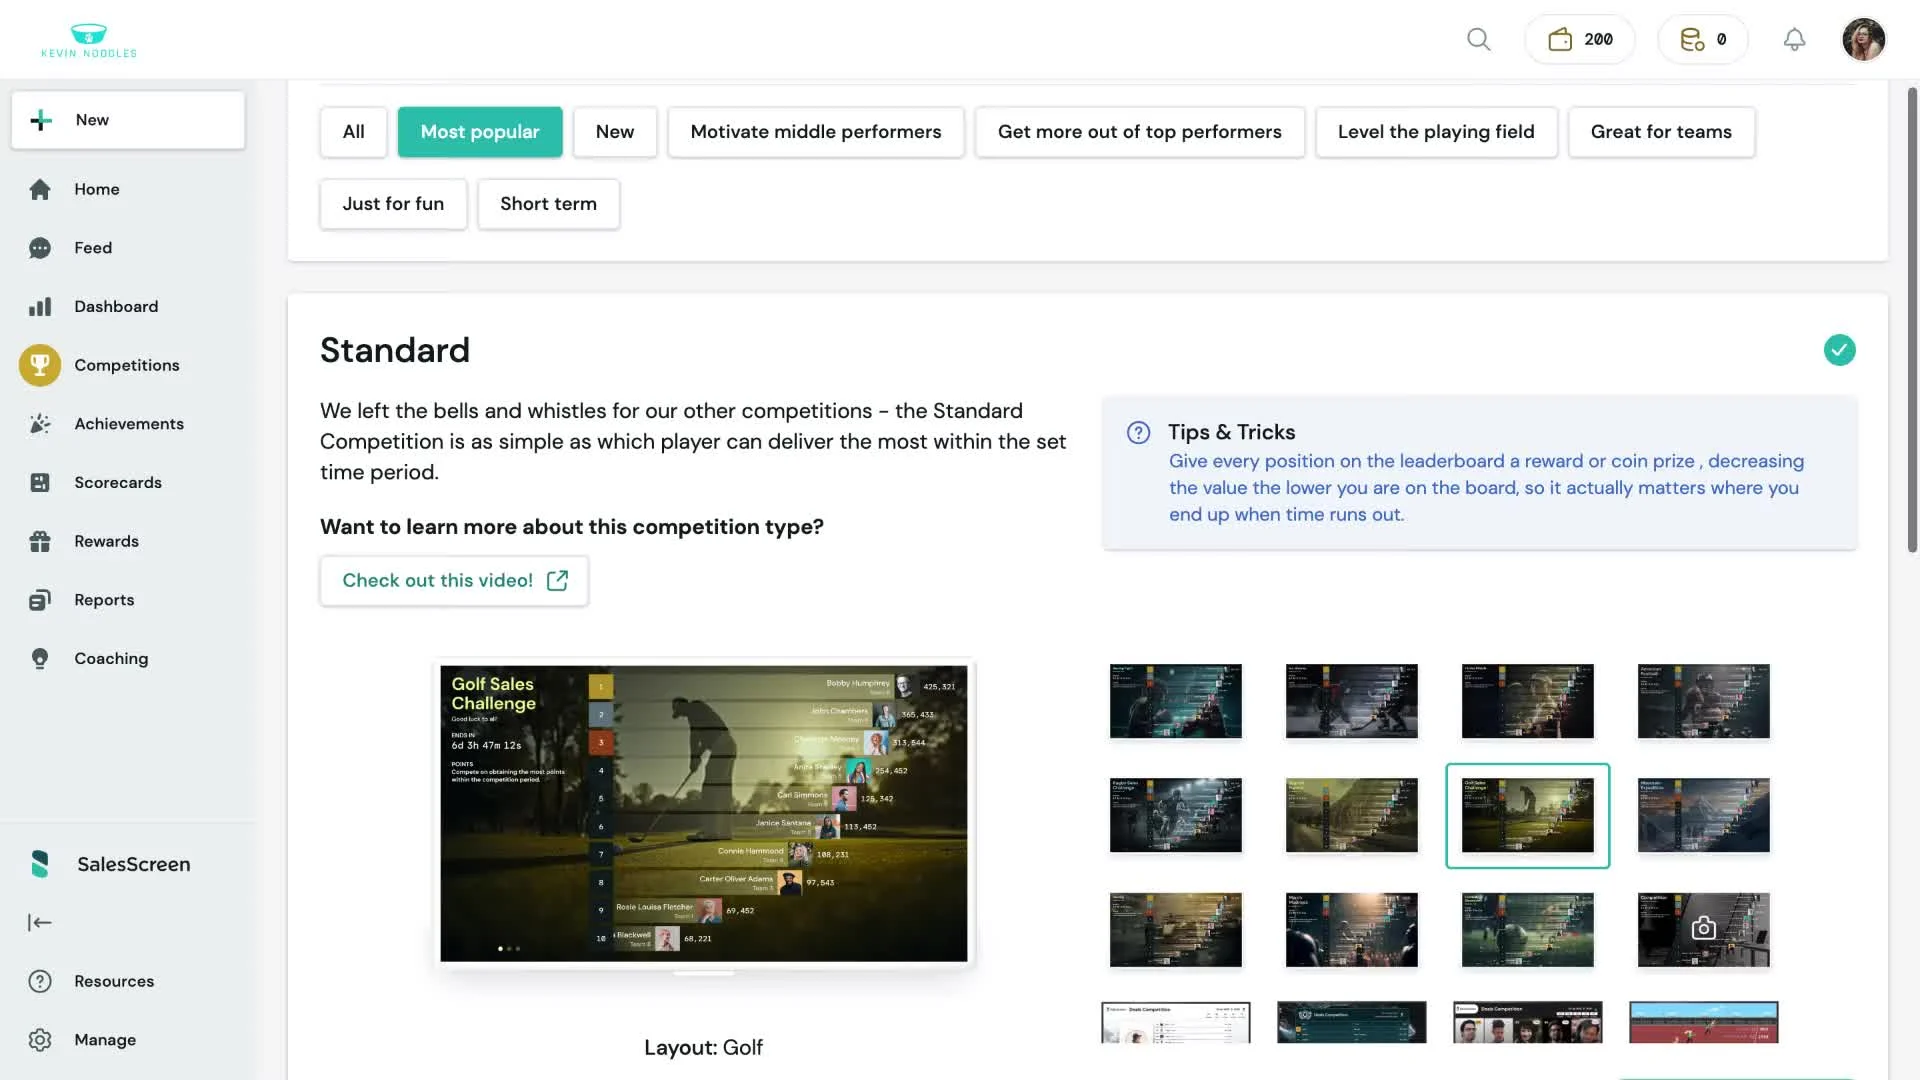Select the Just for fun filter
Image resolution: width=1920 pixels, height=1080 pixels.
click(393, 204)
